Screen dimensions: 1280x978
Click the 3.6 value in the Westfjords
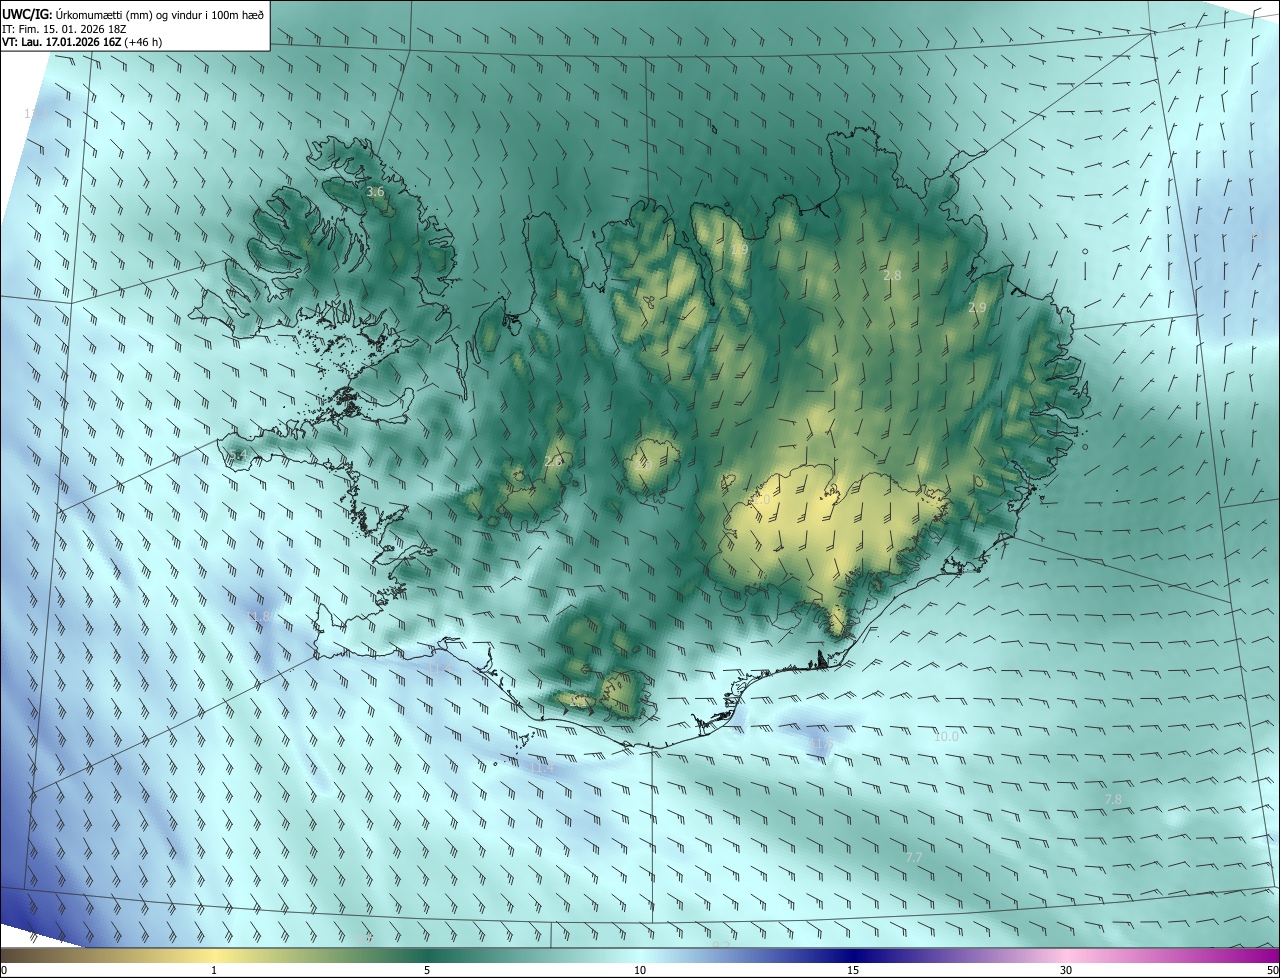click(375, 191)
